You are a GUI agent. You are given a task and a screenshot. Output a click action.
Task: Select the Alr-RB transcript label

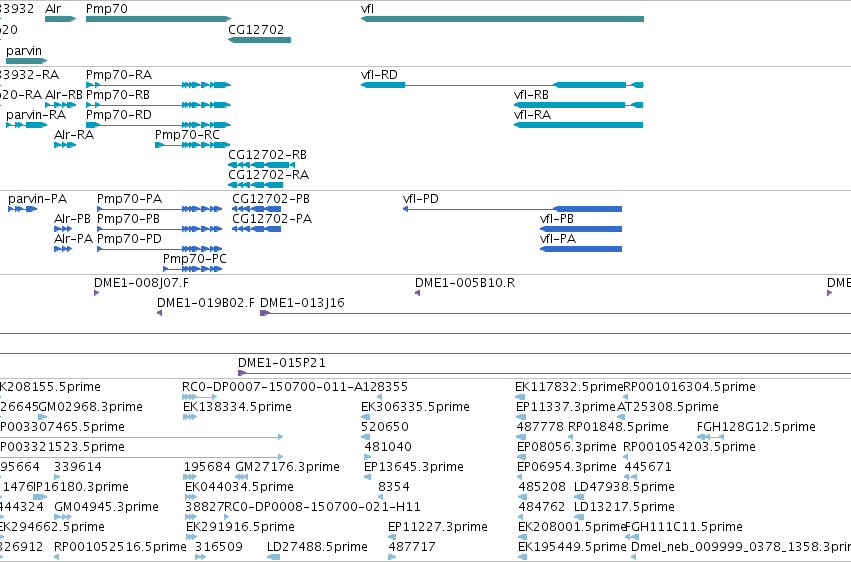coord(63,94)
